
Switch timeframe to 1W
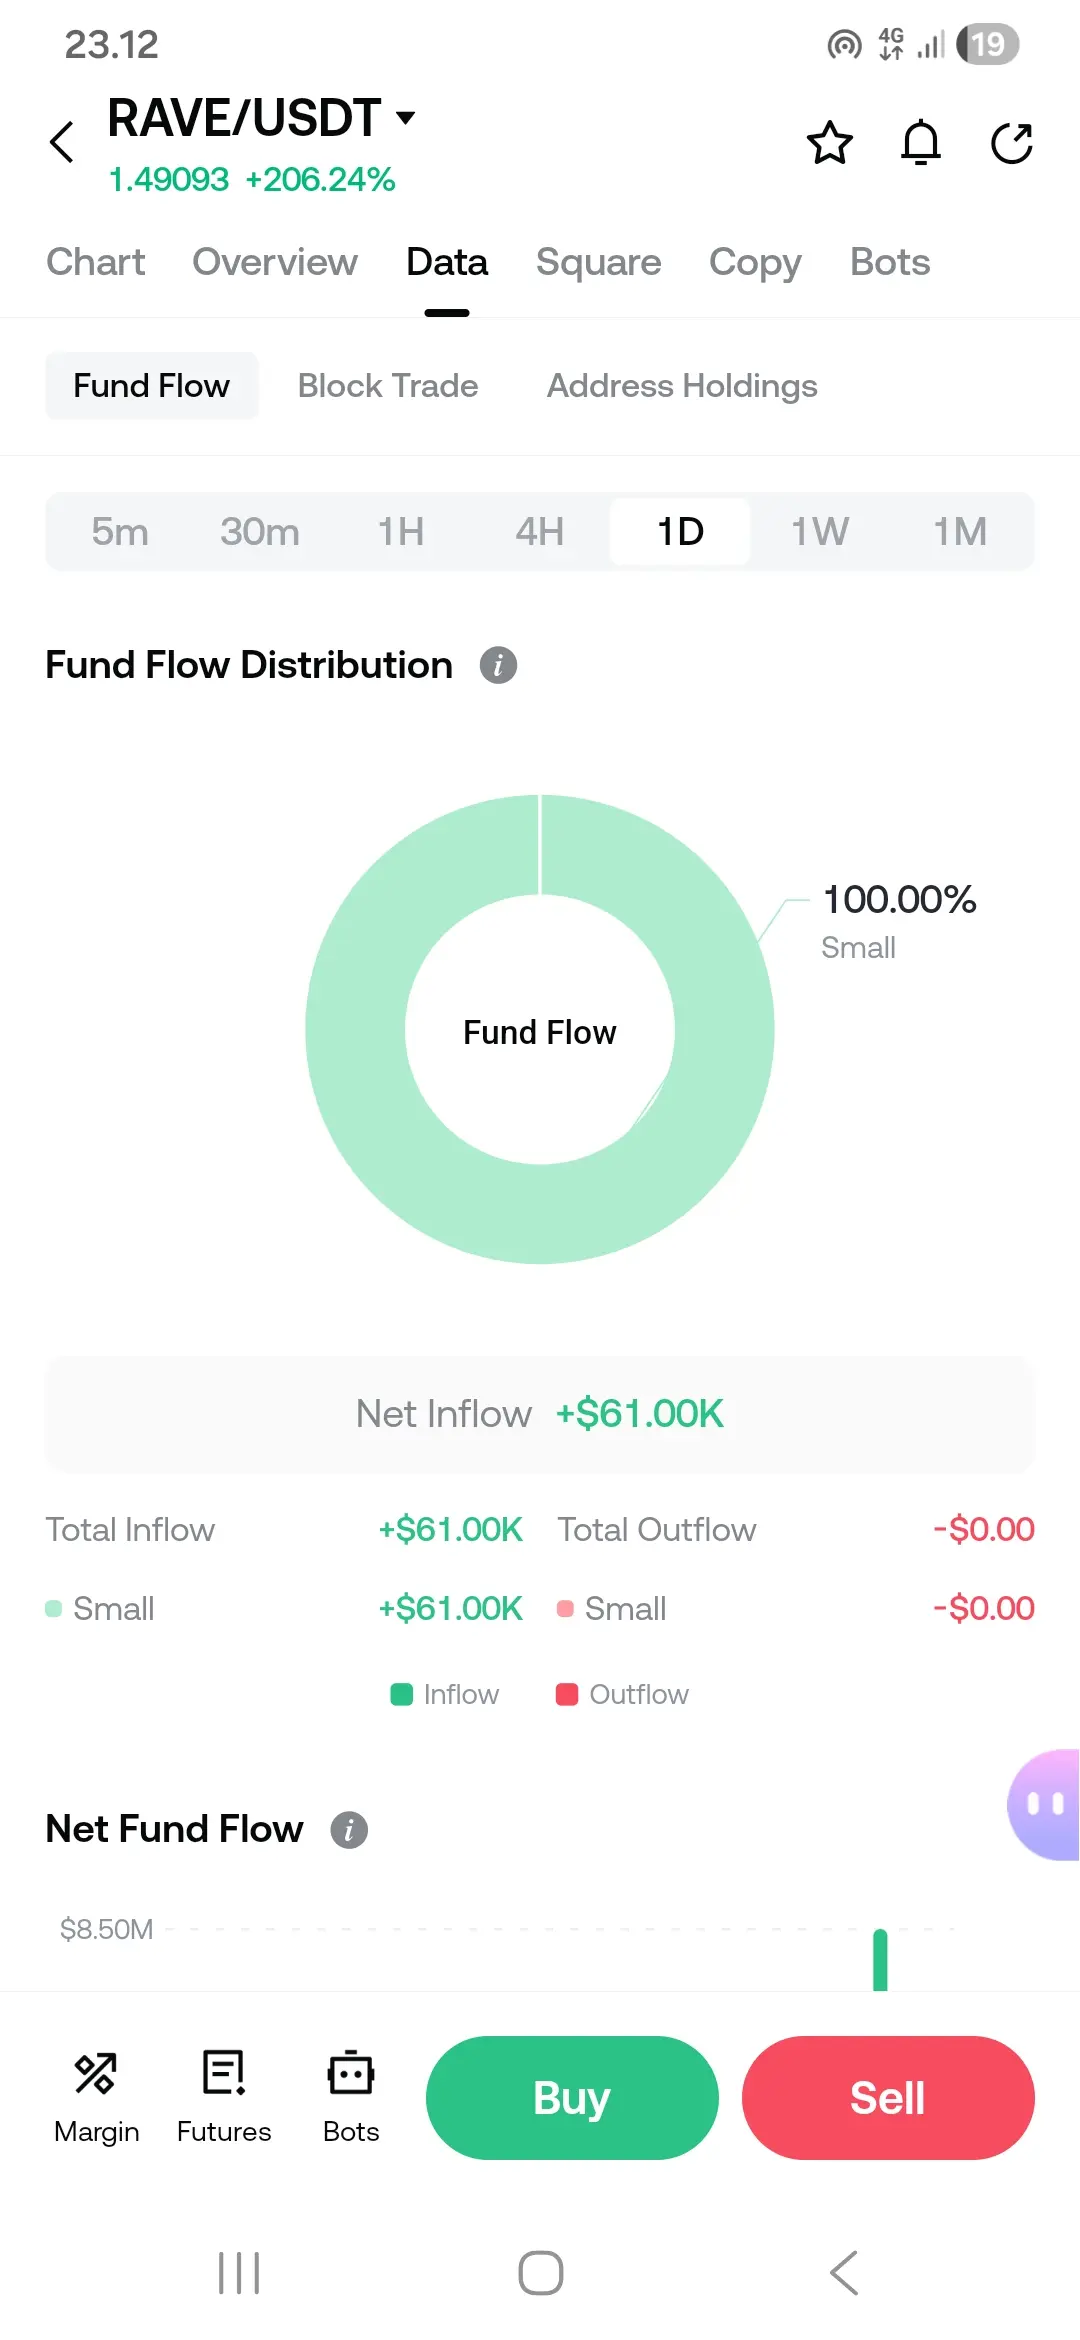[820, 532]
